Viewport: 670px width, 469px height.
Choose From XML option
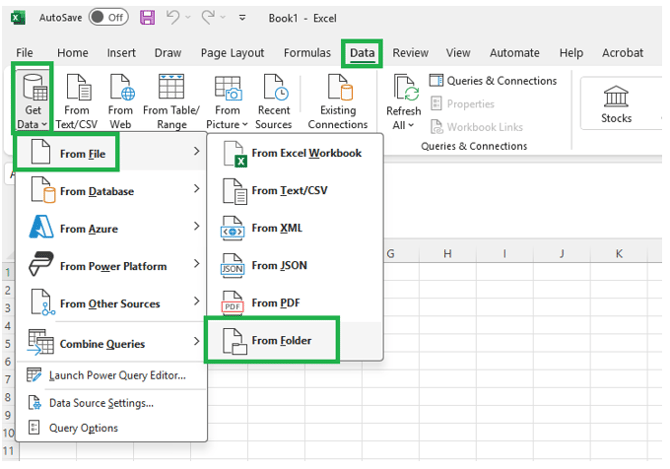[x=295, y=228]
